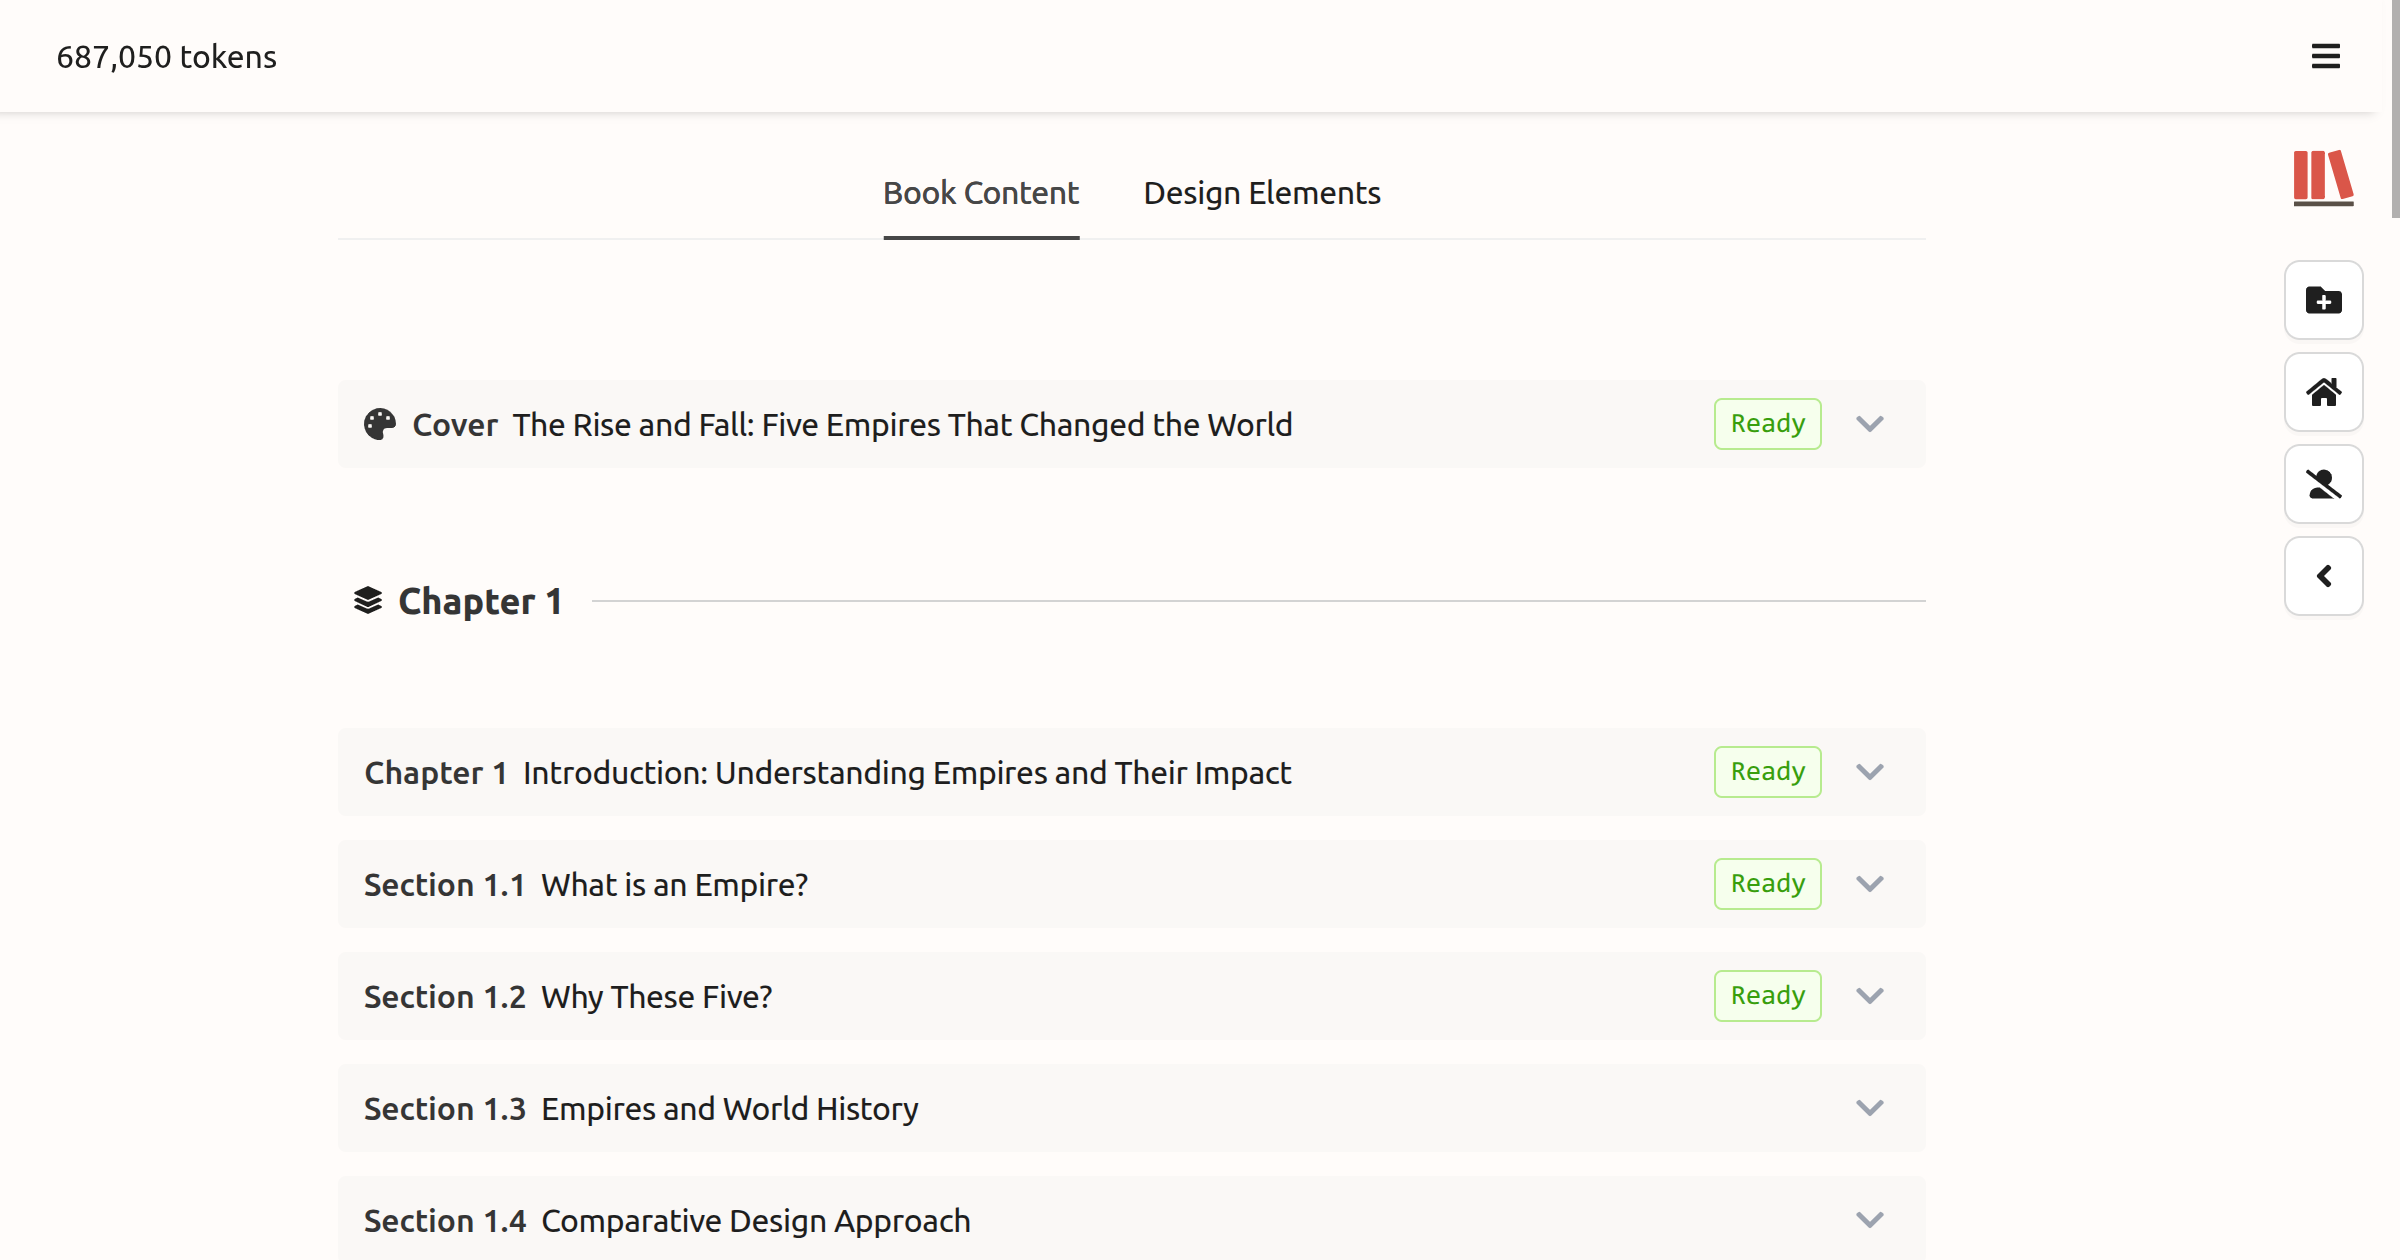Screen dimensions: 2400x1260
Task: Expand Chapter 1 Introduction row chevron
Action: point(1869,772)
